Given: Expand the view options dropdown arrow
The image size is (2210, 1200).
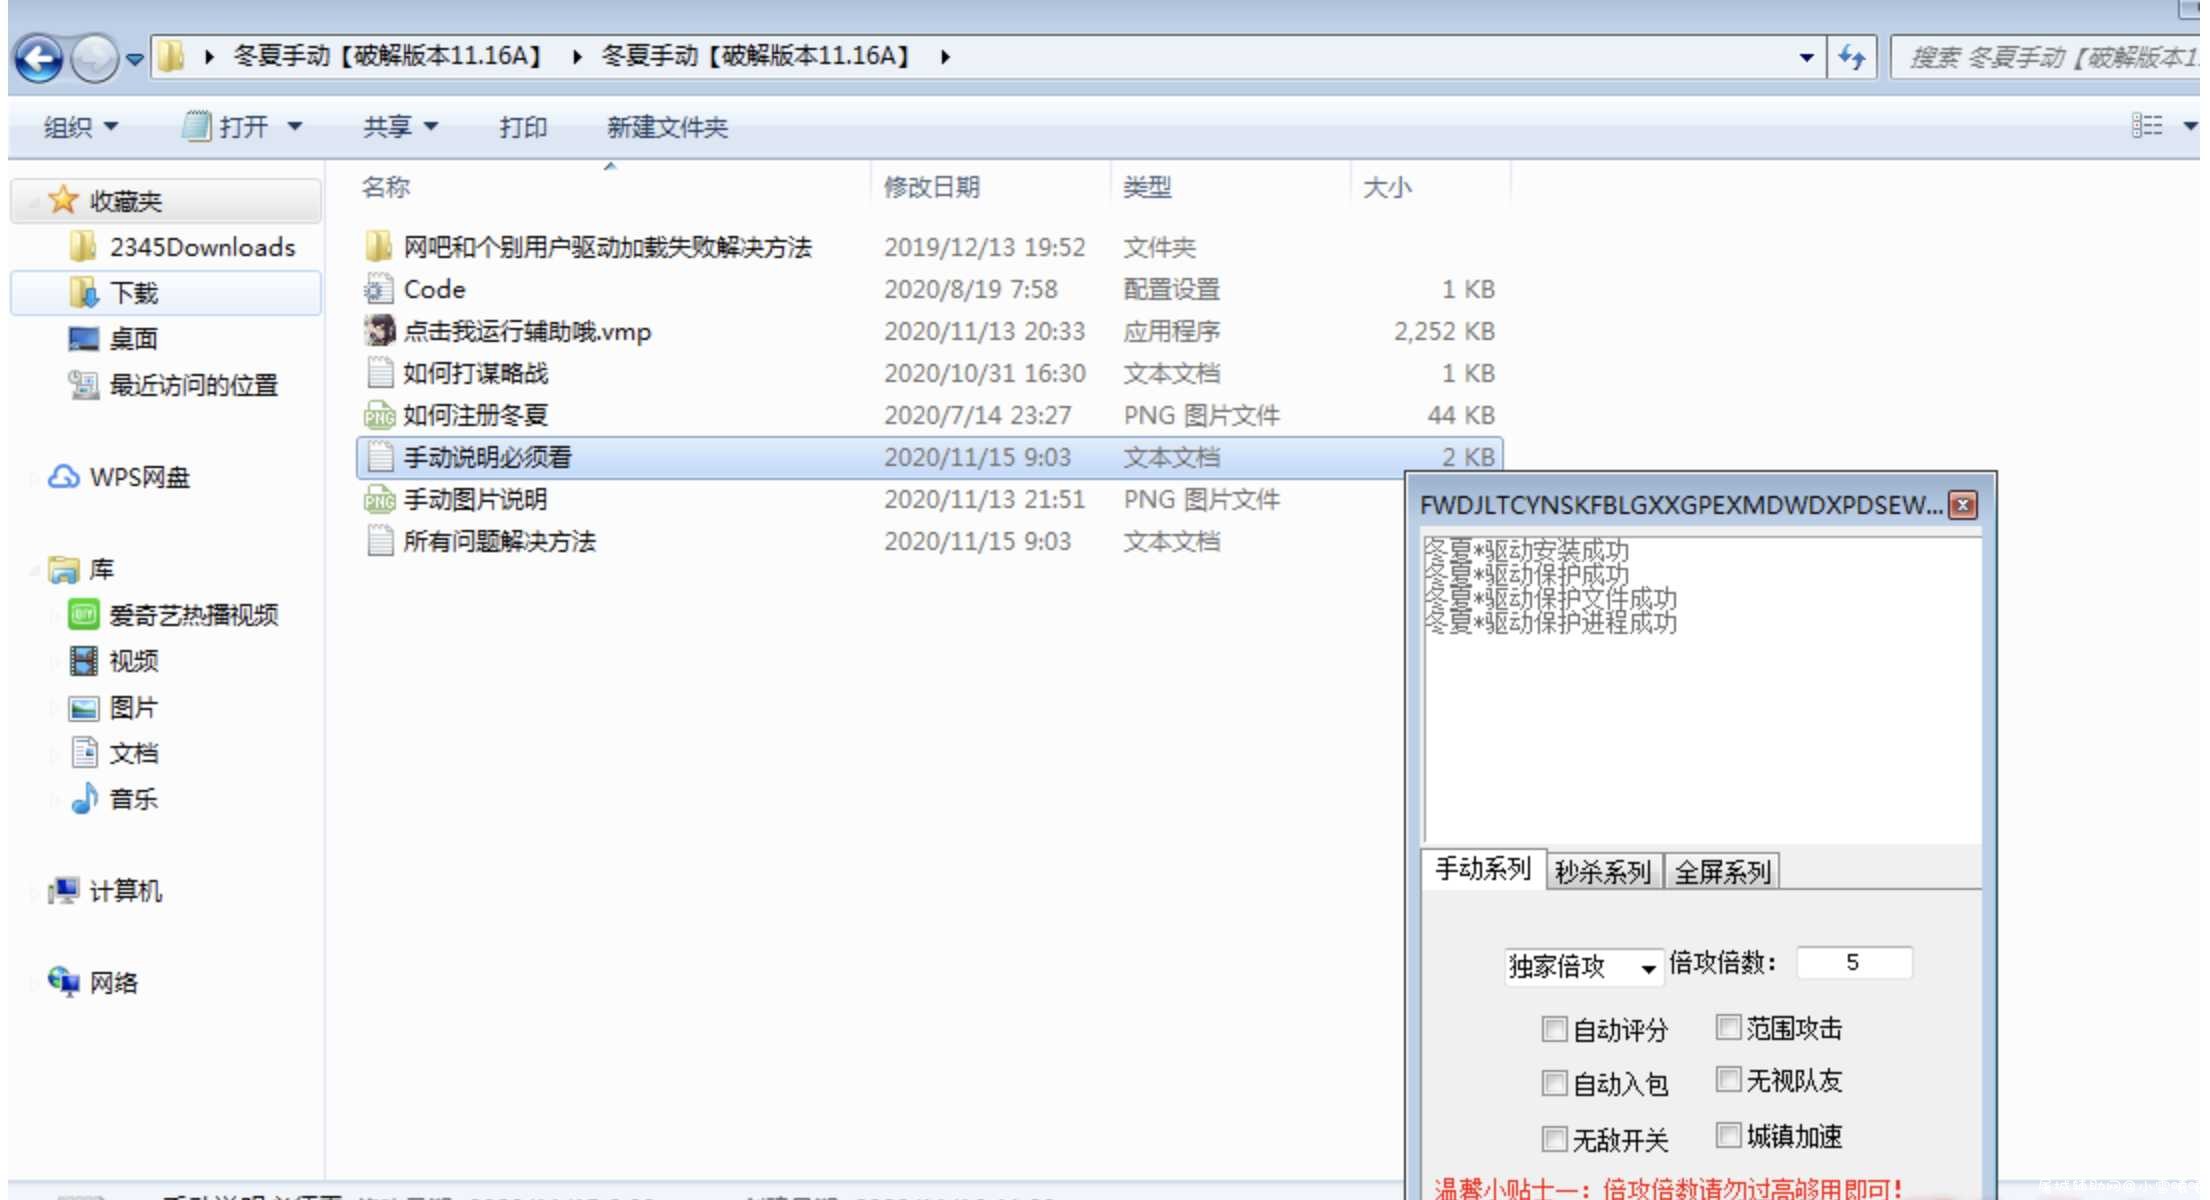Looking at the screenshot, I should [2190, 126].
